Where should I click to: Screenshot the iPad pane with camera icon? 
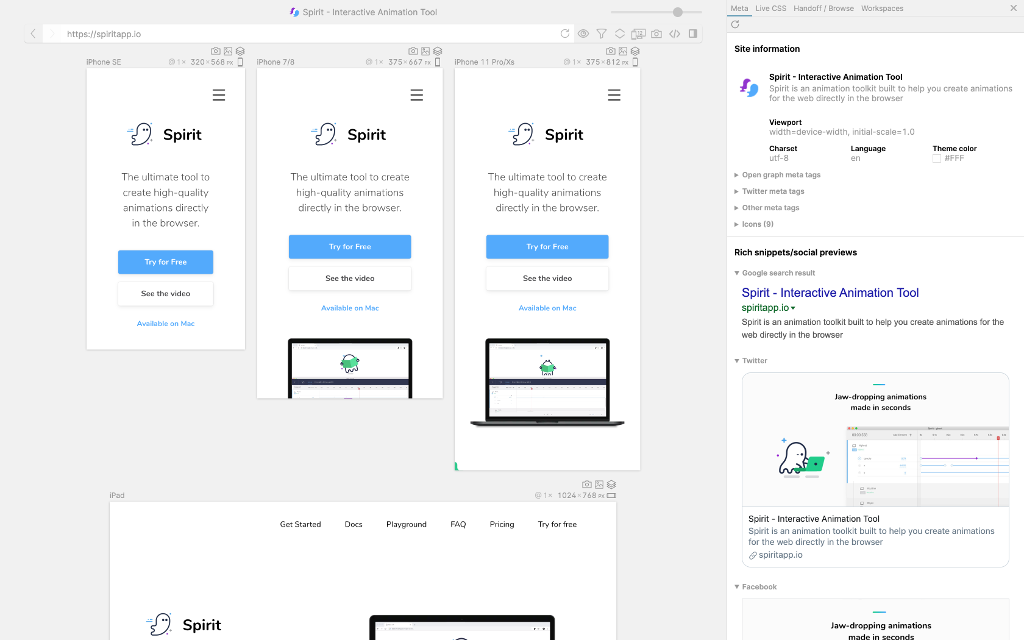586,485
